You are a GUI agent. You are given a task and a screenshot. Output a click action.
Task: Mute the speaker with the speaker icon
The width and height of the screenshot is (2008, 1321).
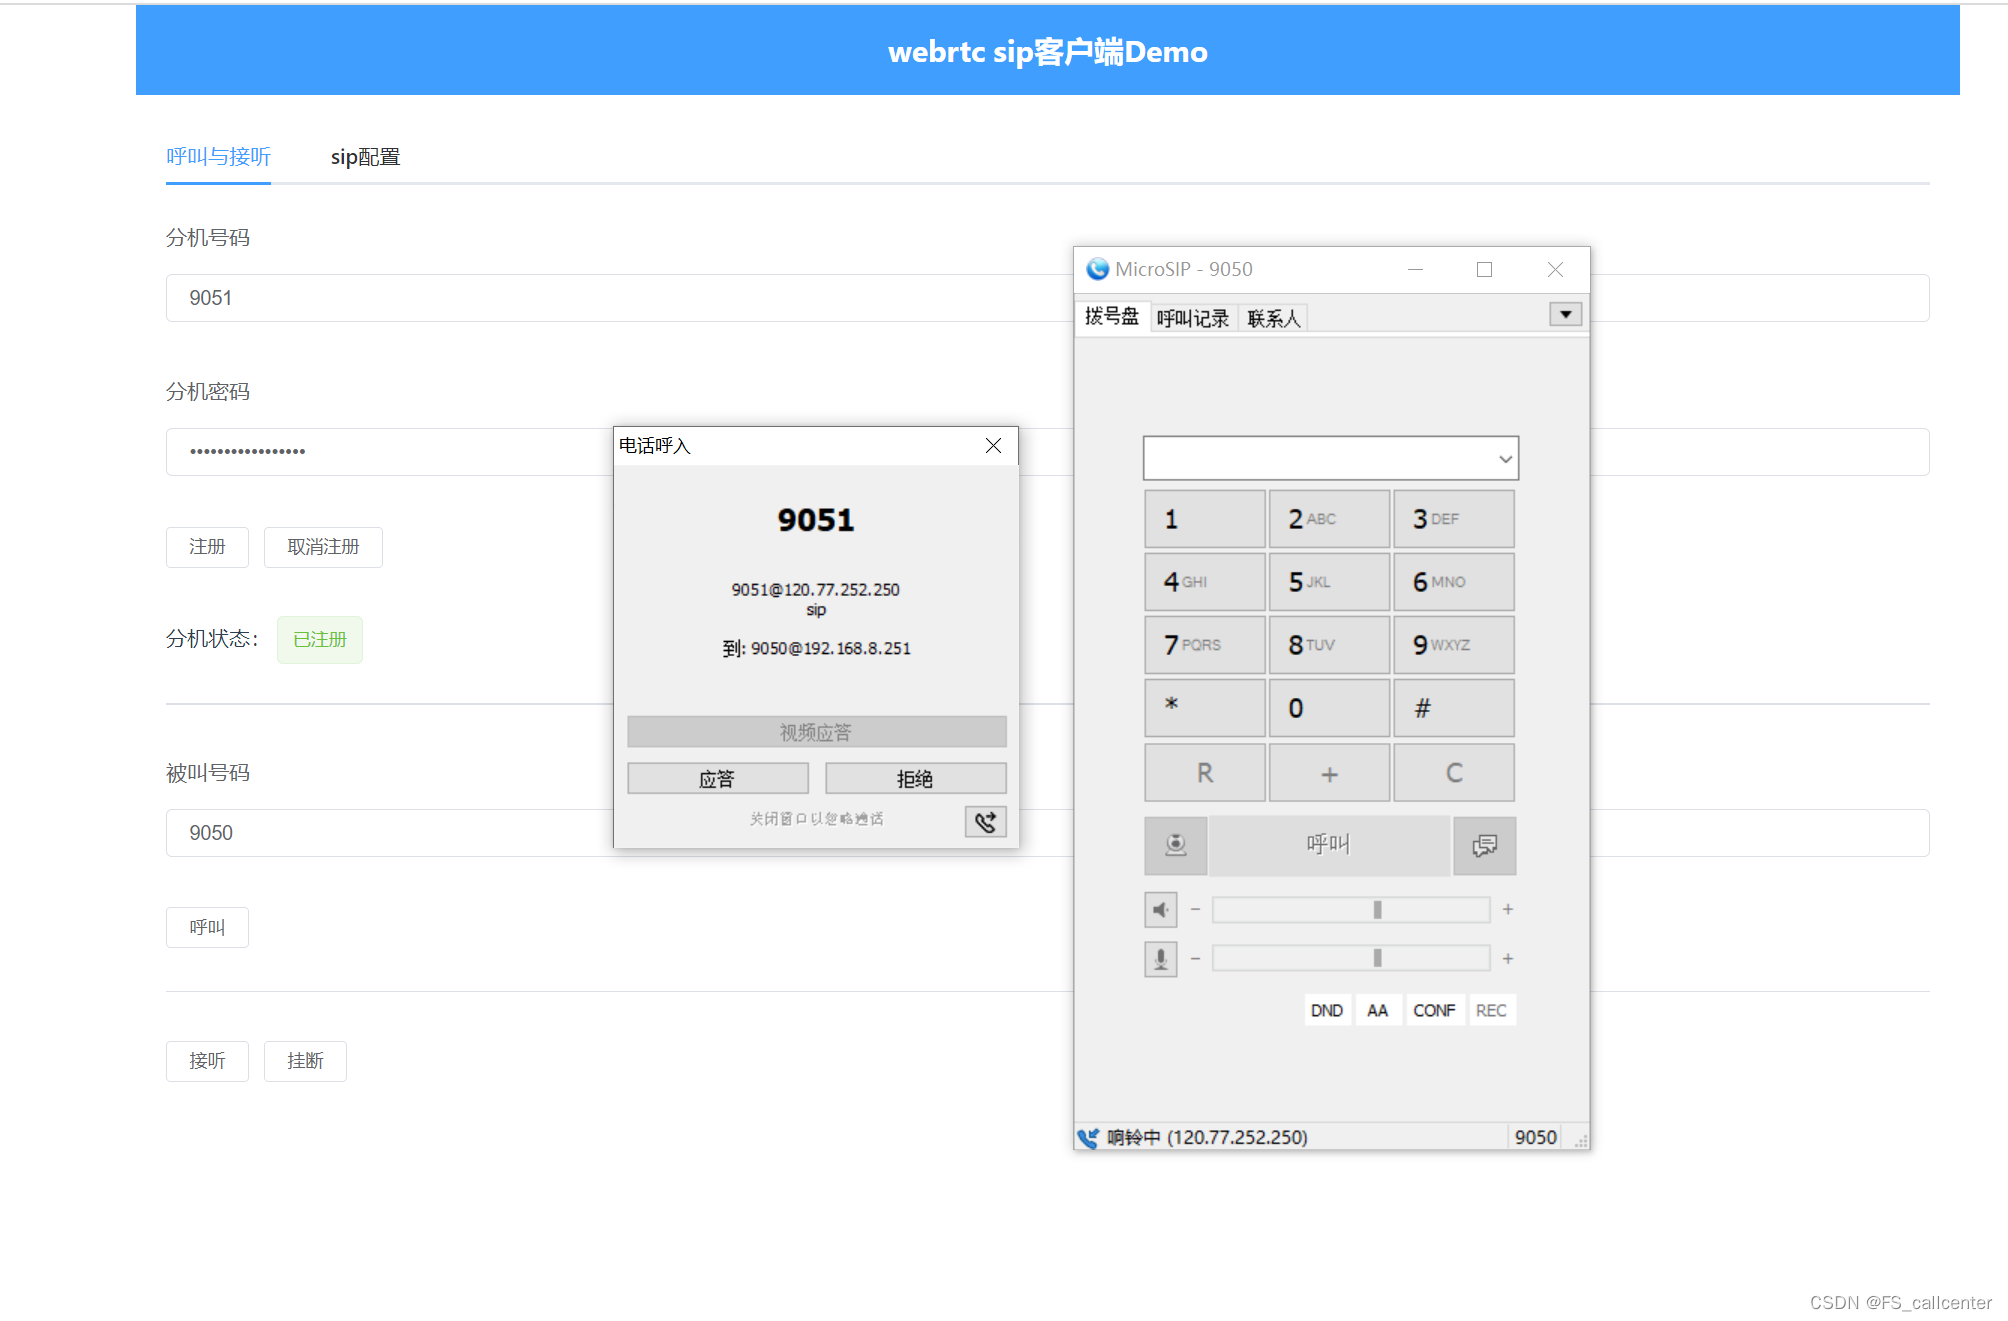(1160, 910)
